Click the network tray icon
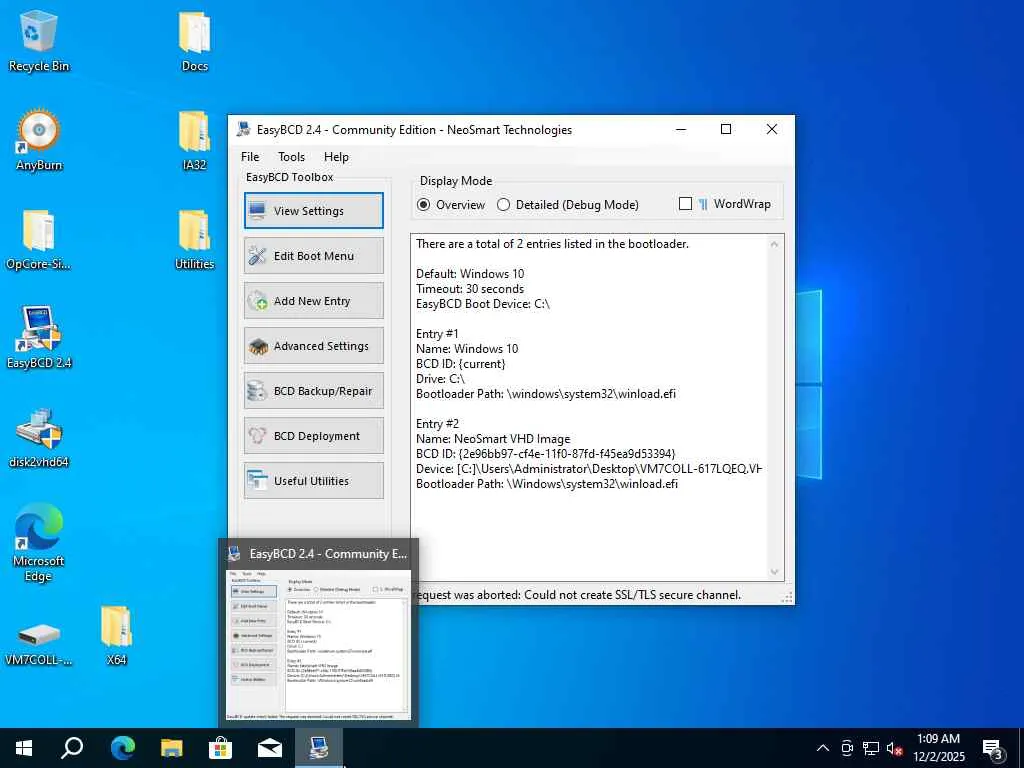 coord(871,748)
